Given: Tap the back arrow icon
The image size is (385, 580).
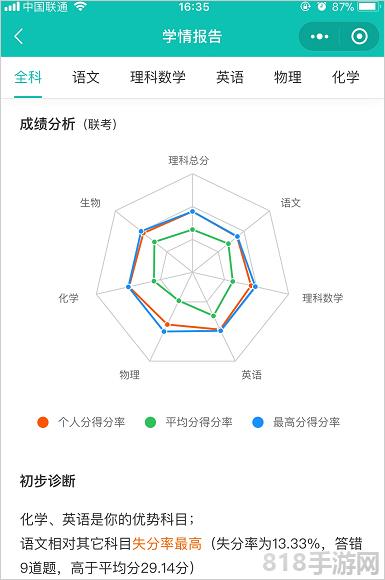Looking at the screenshot, I should click(19, 37).
